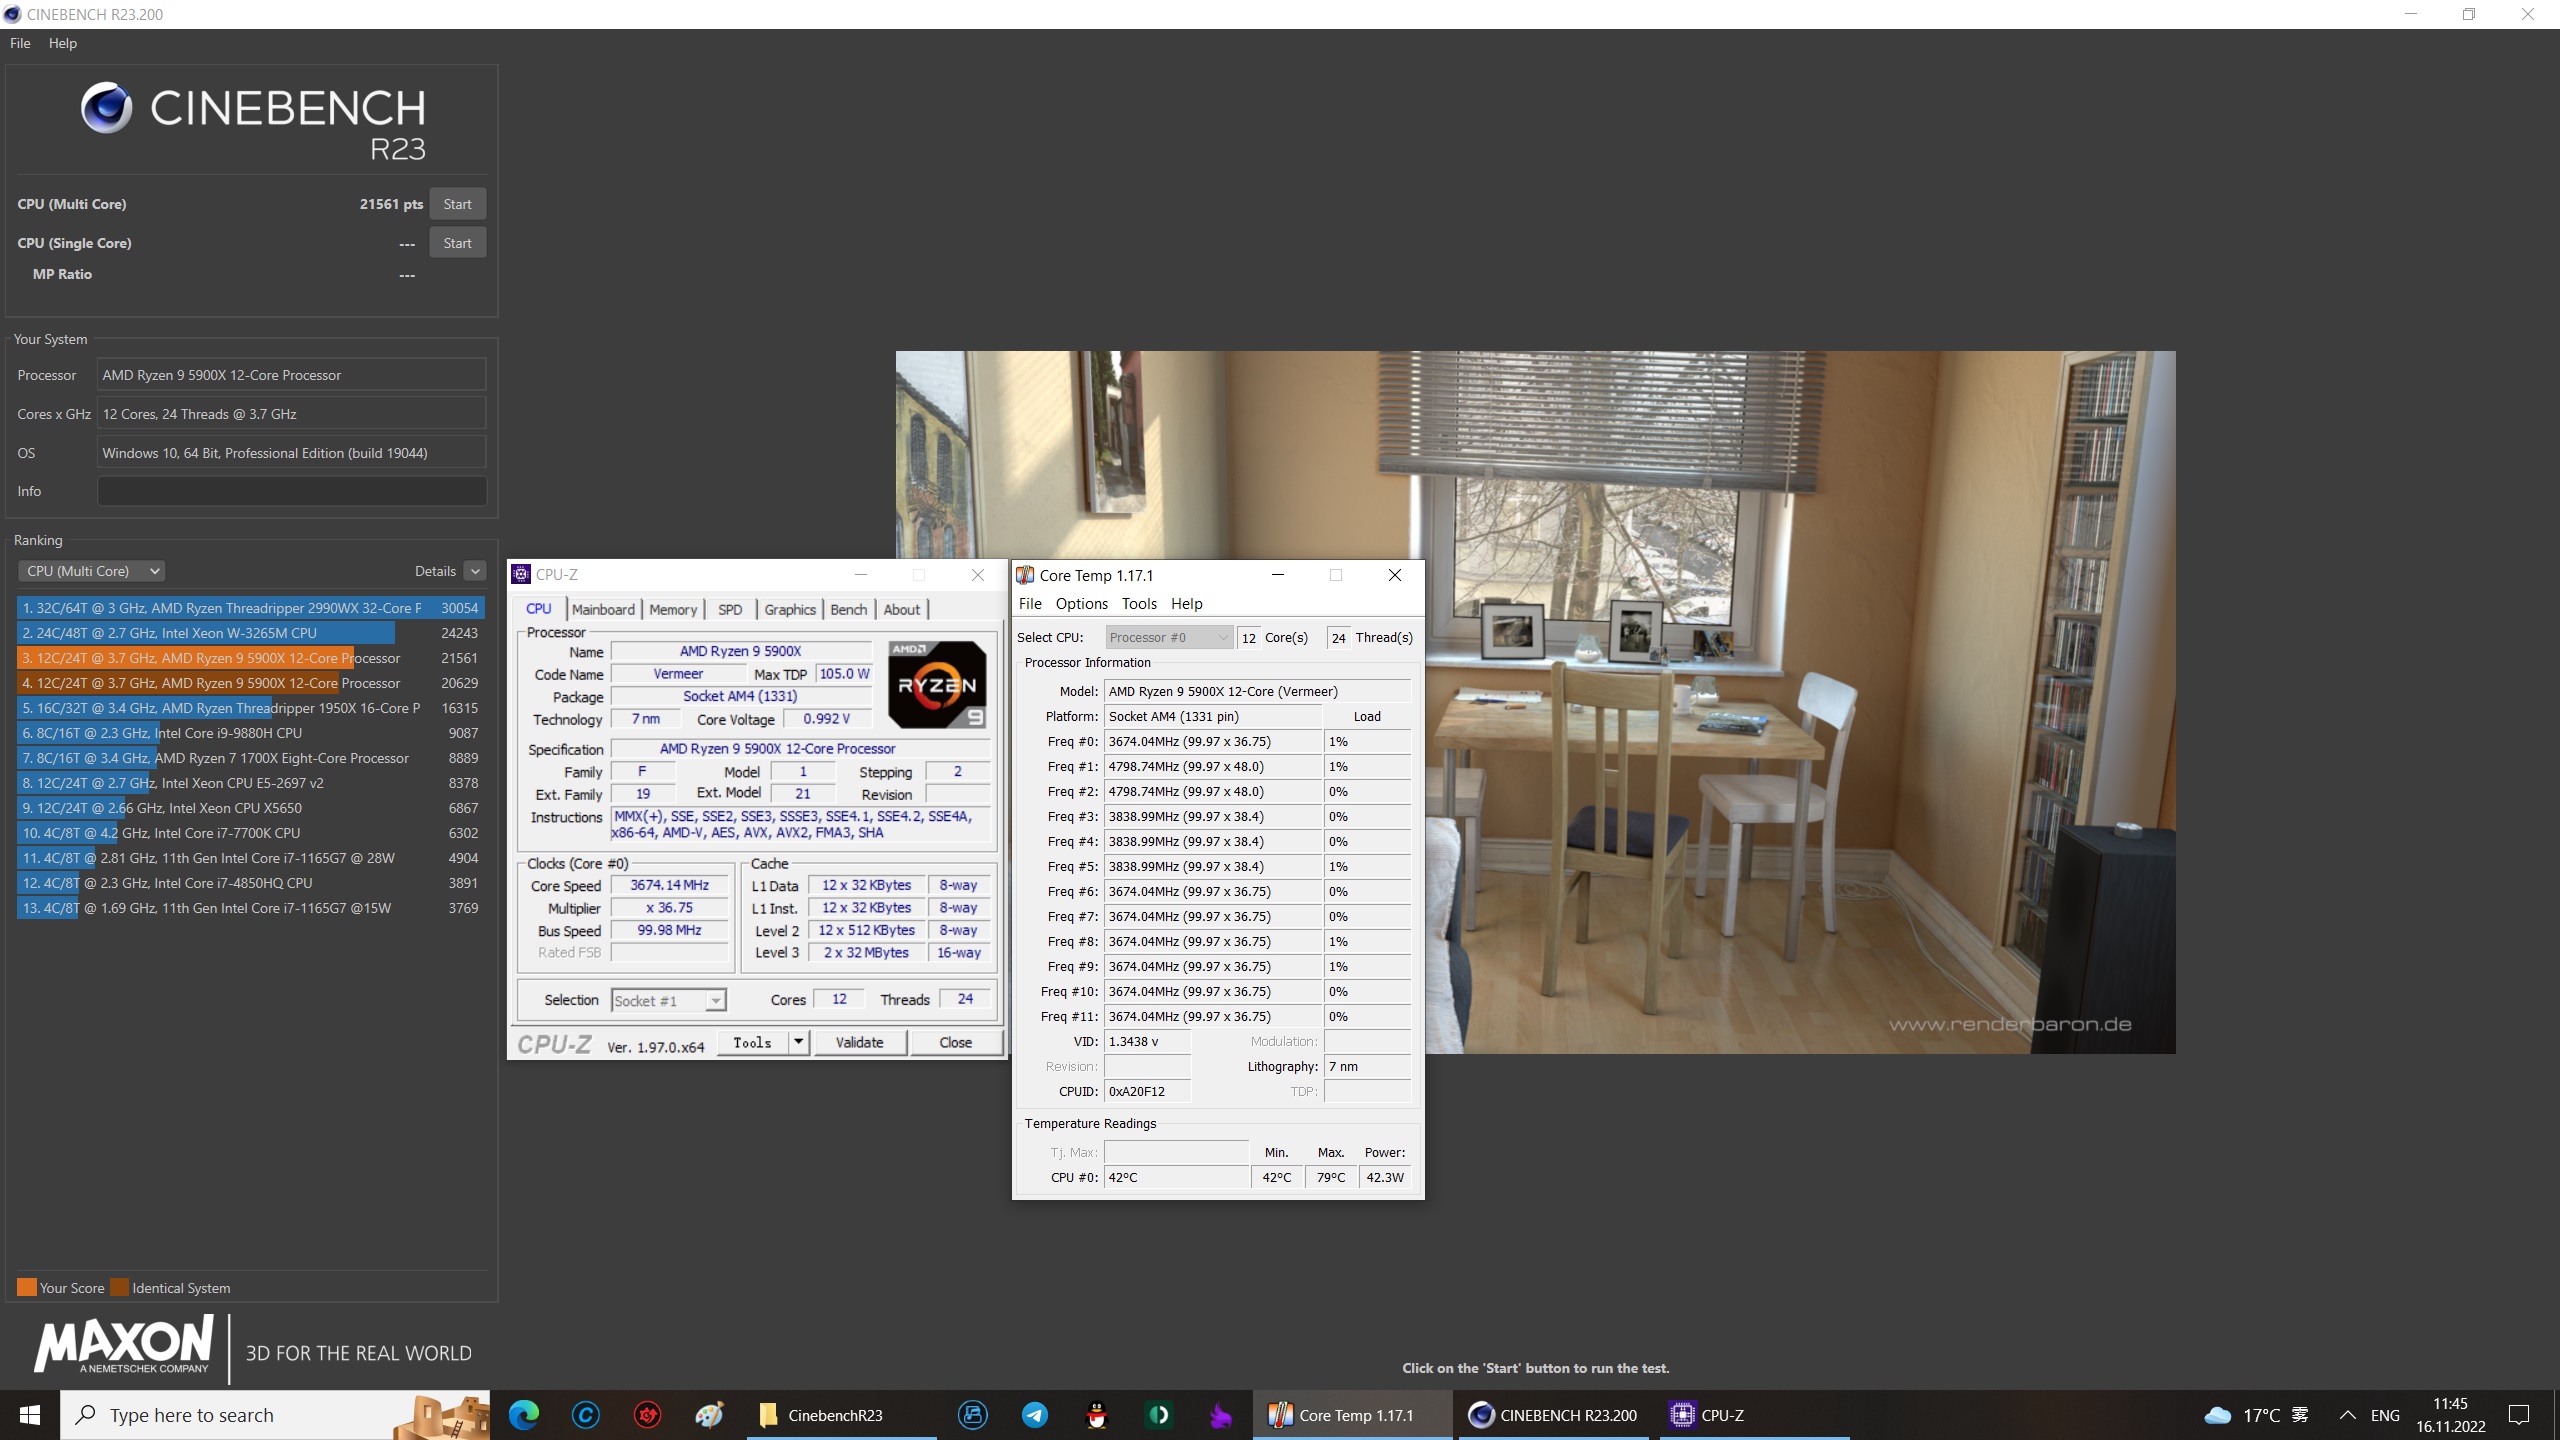Open the Windows notification center icon
Screen dimensions: 2560x1440
point(2519,1415)
